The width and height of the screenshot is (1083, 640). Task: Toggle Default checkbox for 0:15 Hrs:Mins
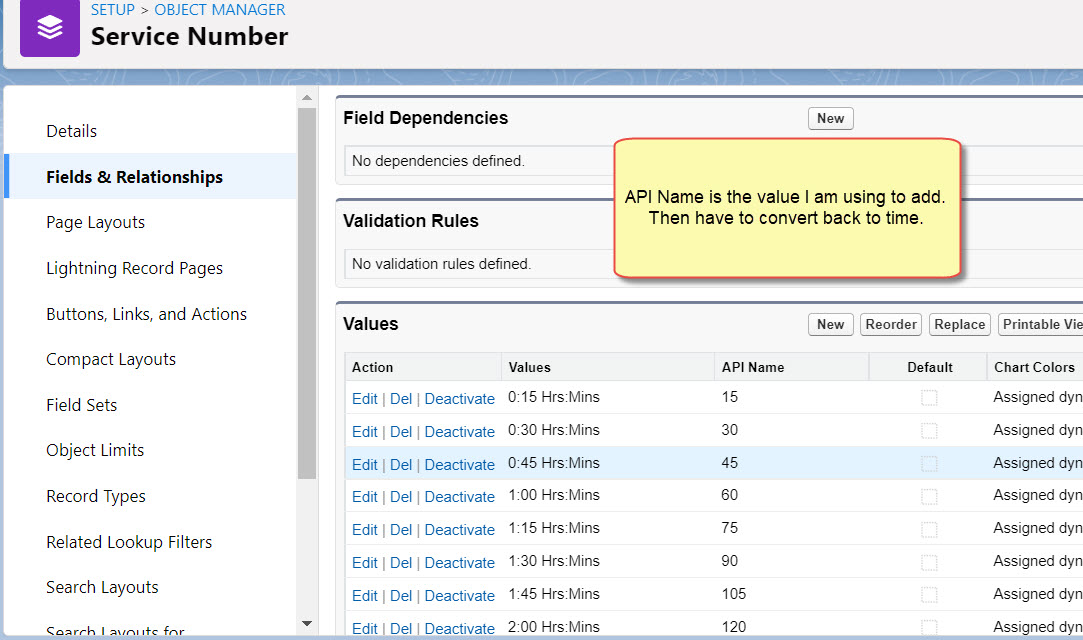pyautogui.click(x=929, y=398)
